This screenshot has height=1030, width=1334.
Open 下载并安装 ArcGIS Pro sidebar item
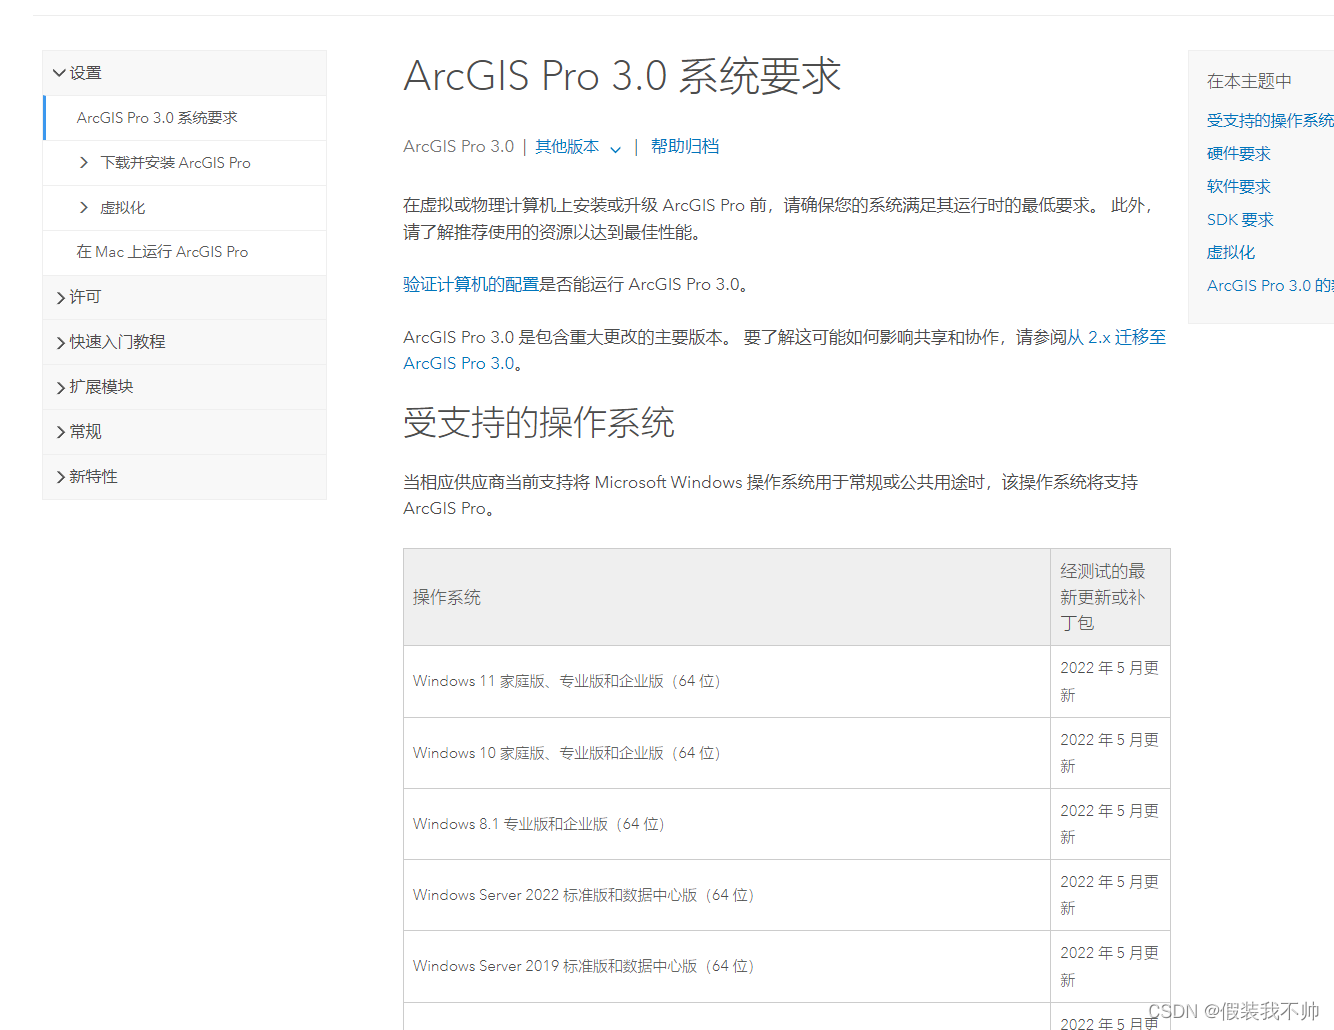coord(175,162)
